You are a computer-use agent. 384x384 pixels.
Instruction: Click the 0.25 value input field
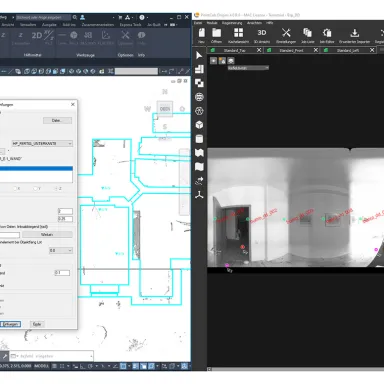(x=65, y=219)
